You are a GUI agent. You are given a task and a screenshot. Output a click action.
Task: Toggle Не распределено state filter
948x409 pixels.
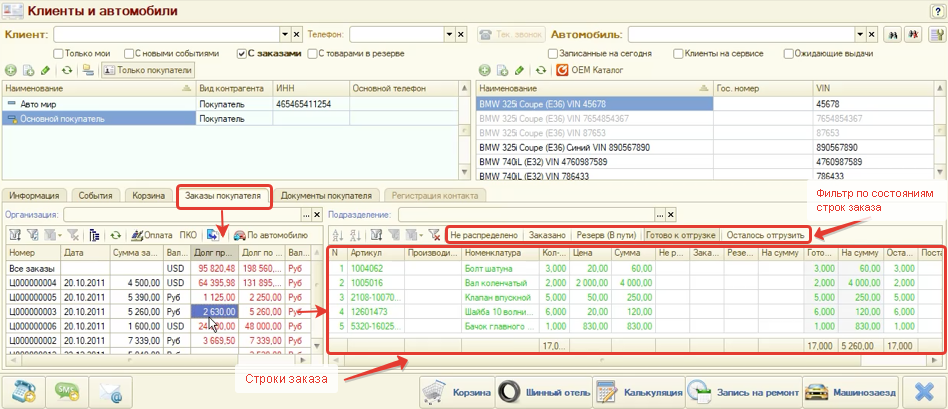pos(484,235)
